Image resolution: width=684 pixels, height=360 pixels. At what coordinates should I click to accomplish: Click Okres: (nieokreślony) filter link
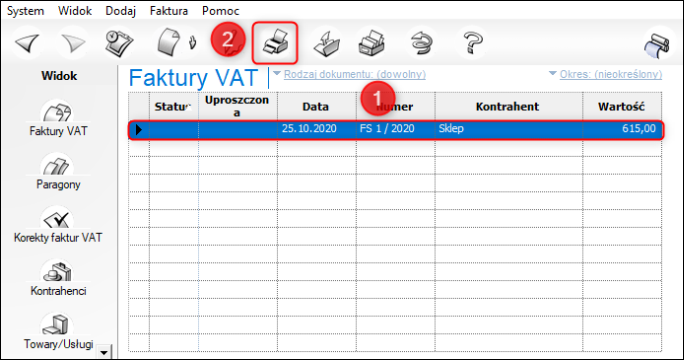tap(611, 74)
